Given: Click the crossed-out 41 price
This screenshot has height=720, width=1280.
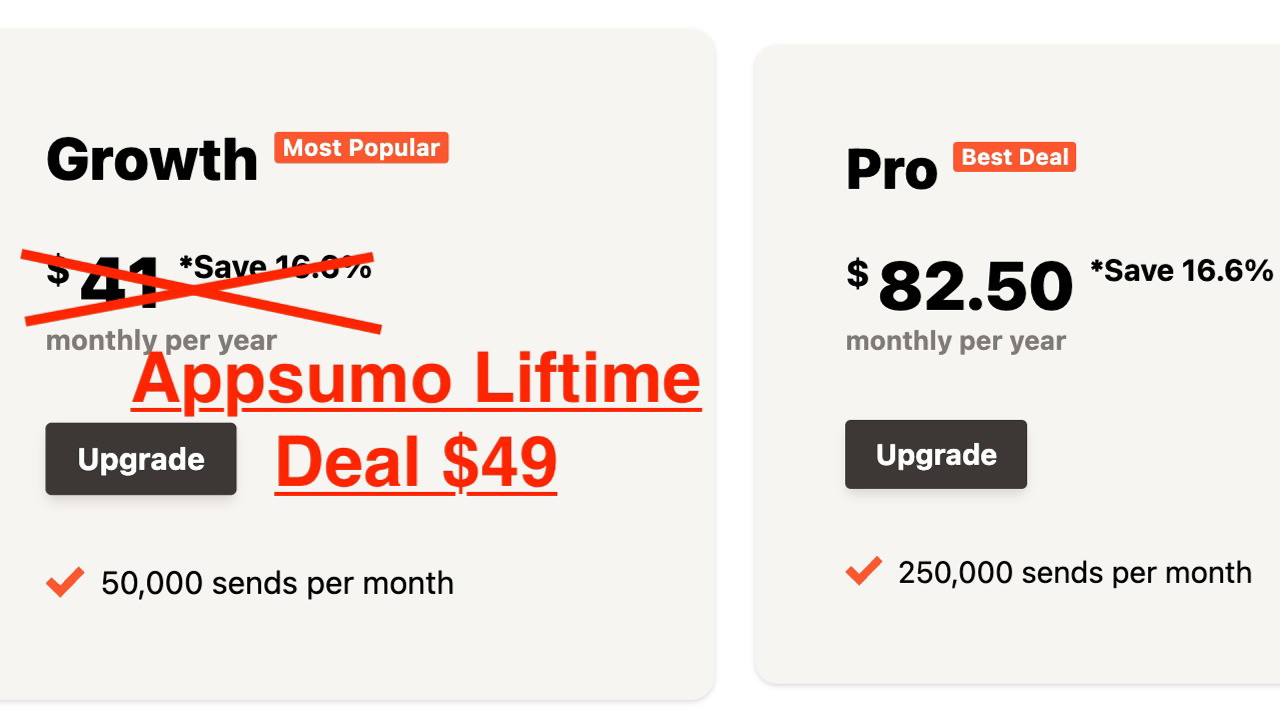Looking at the screenshot, I should 121,284.
